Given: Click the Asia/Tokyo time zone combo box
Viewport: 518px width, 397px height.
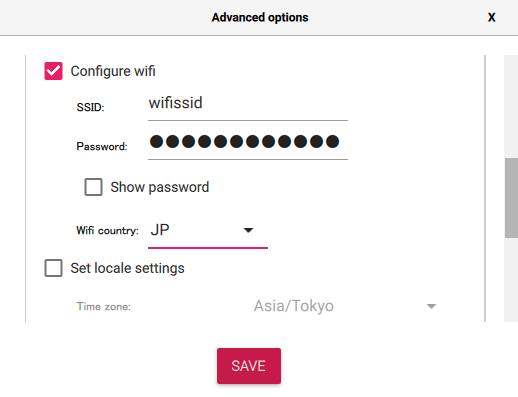Looking at the screenshot, I should [345, 306].
